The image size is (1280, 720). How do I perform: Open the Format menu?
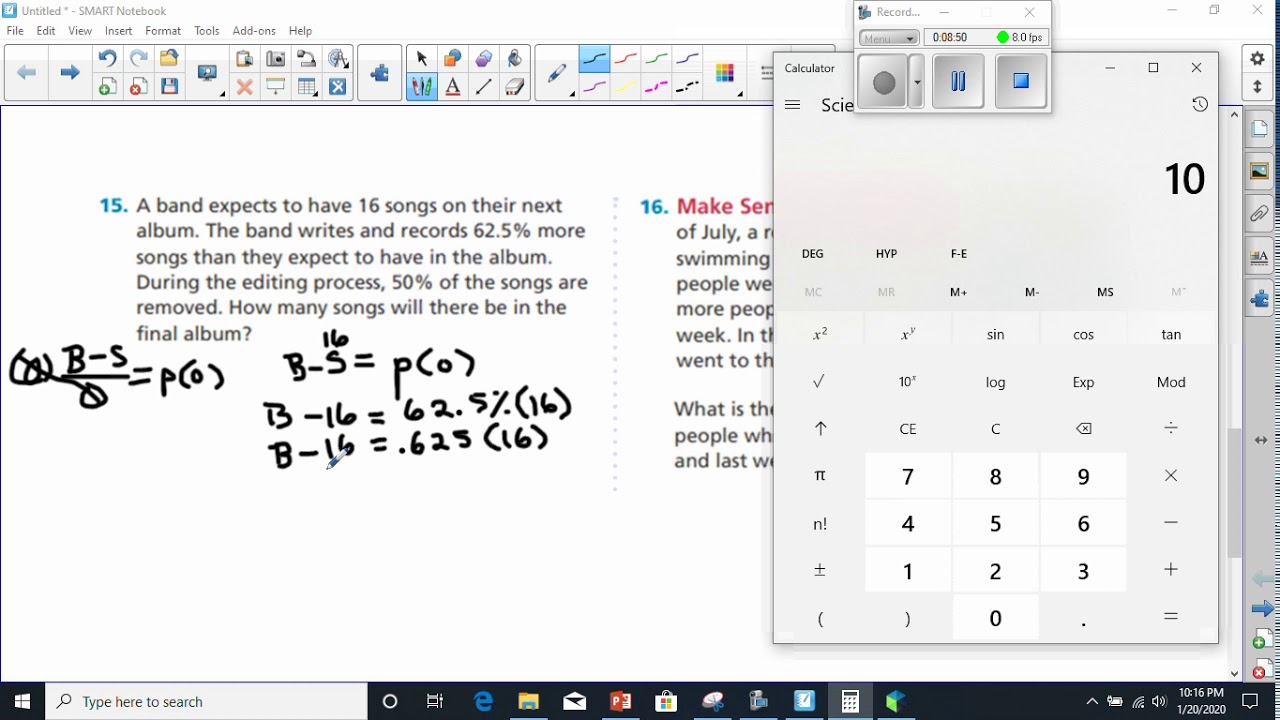[x=163, y=31]
